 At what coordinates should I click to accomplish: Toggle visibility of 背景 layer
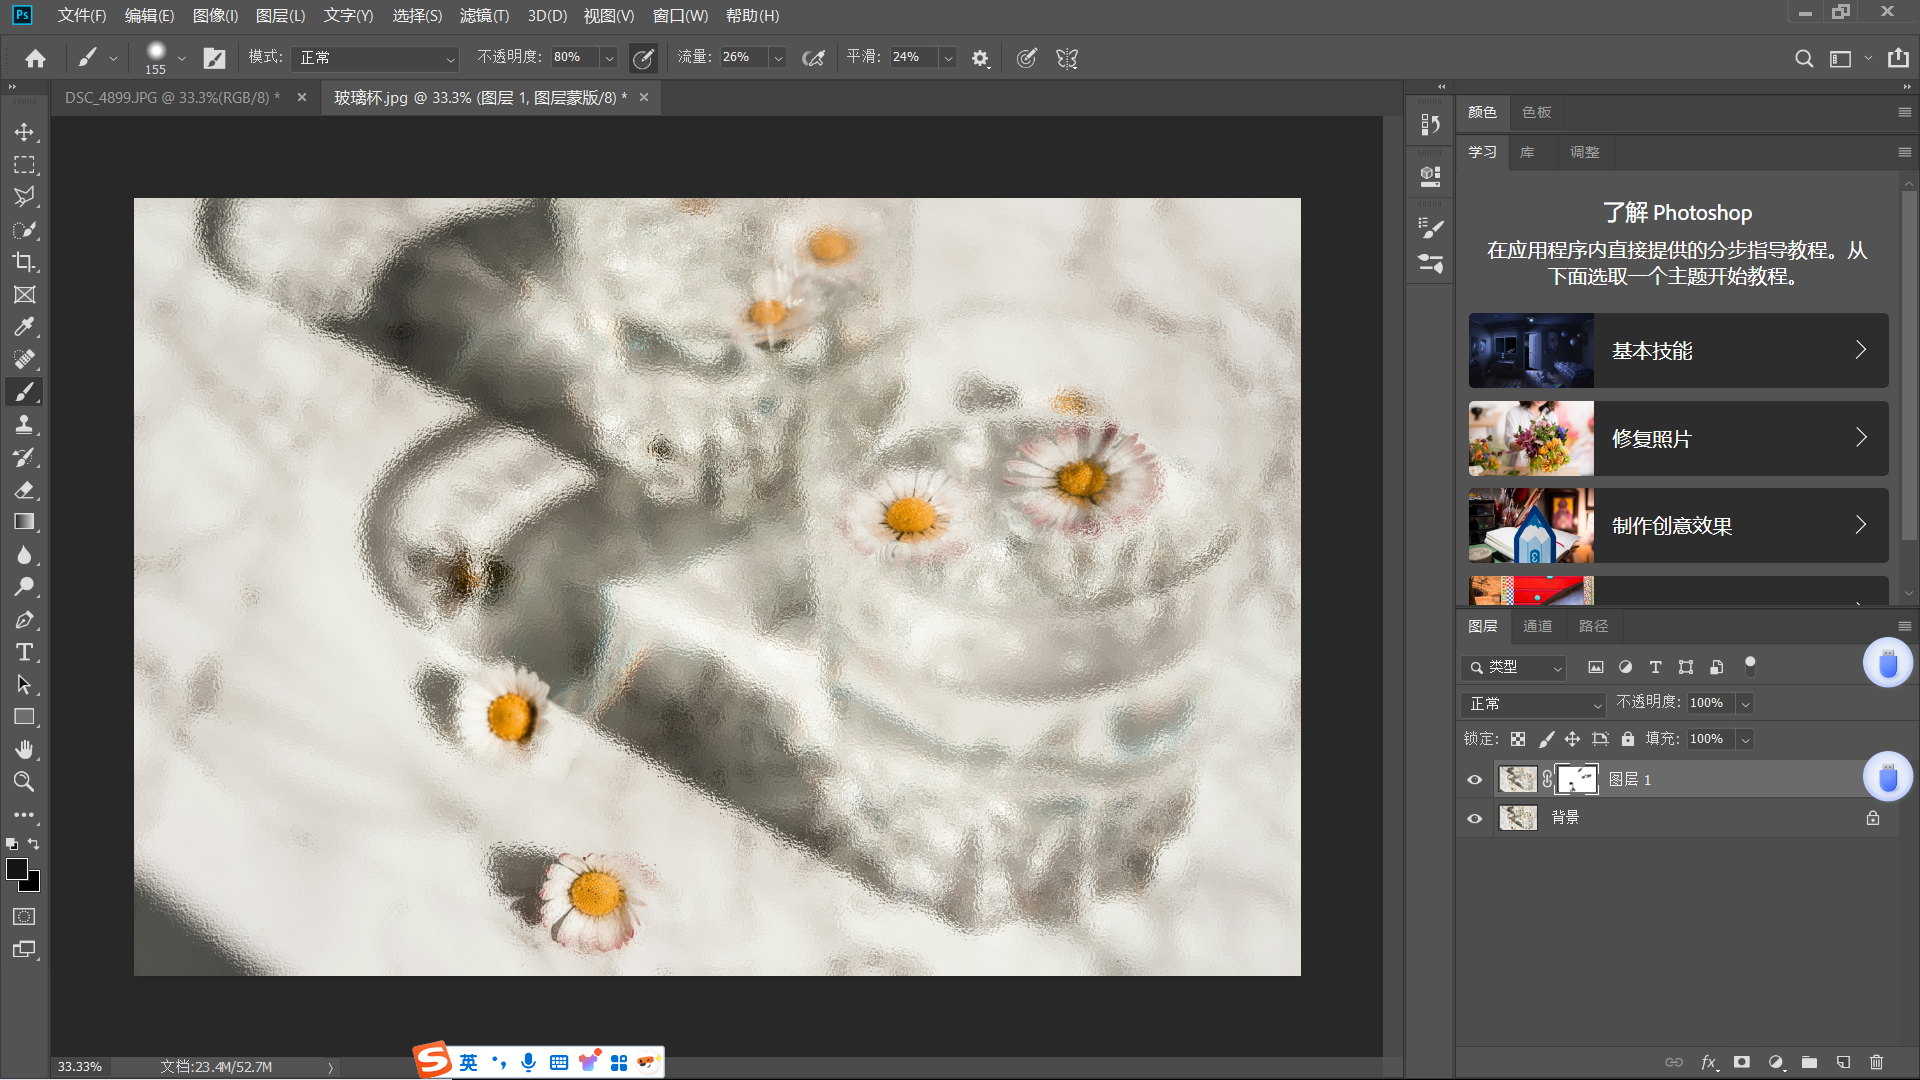click(1474, 818)
